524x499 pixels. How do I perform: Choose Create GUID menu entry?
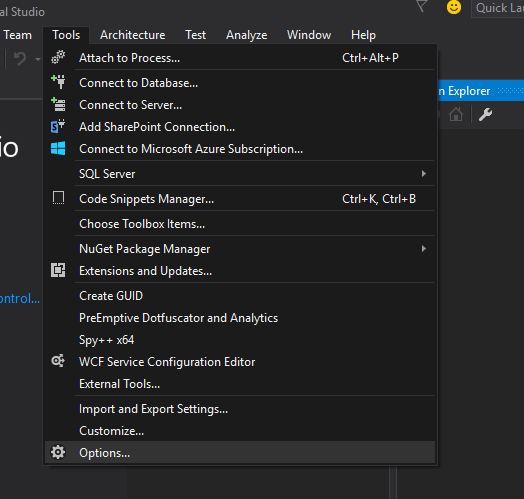(111, 296)
